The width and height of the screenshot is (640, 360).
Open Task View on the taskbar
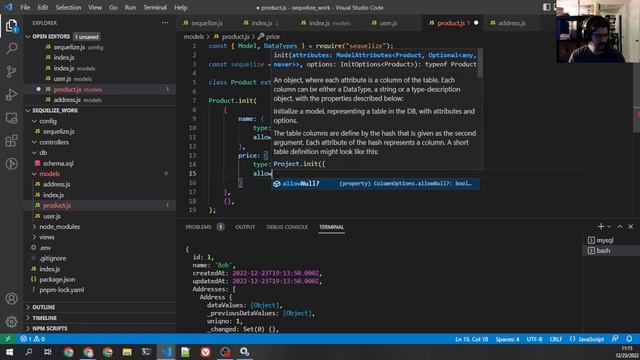click(48, 352)
